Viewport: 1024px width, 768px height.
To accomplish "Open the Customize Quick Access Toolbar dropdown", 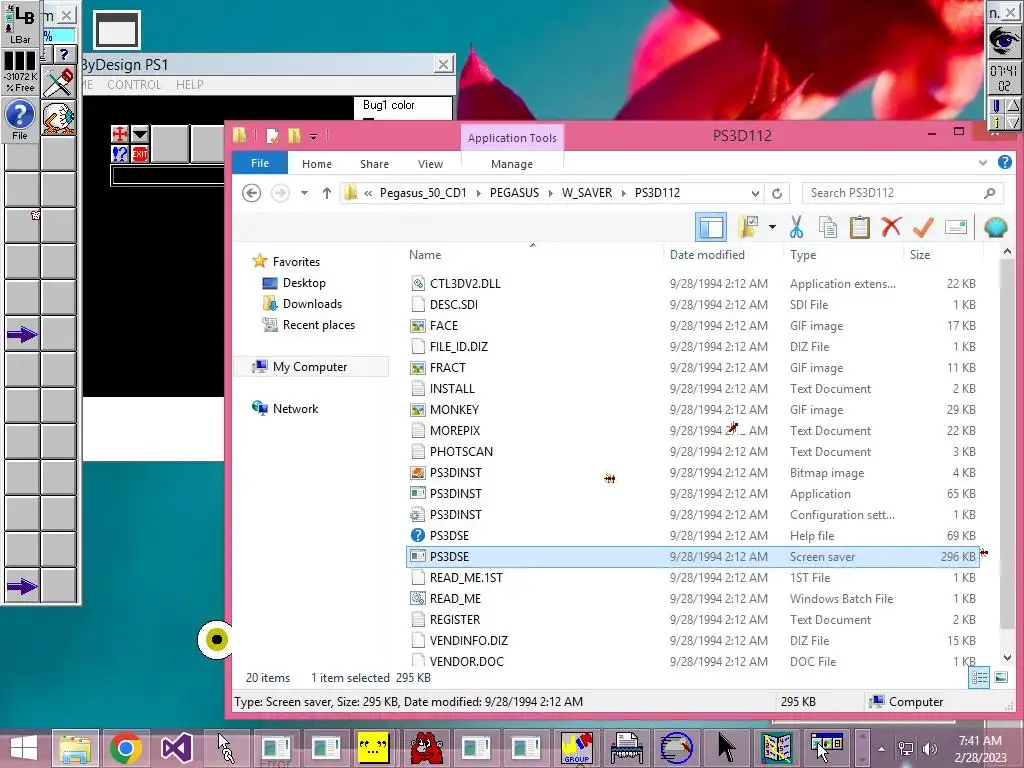I will tap(313, 136).
